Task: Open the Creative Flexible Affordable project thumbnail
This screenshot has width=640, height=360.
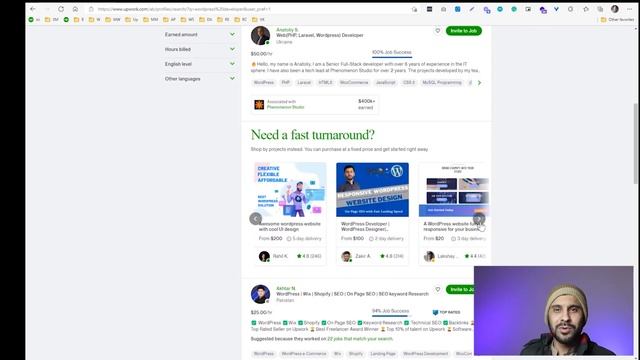Action: [290, 189]
